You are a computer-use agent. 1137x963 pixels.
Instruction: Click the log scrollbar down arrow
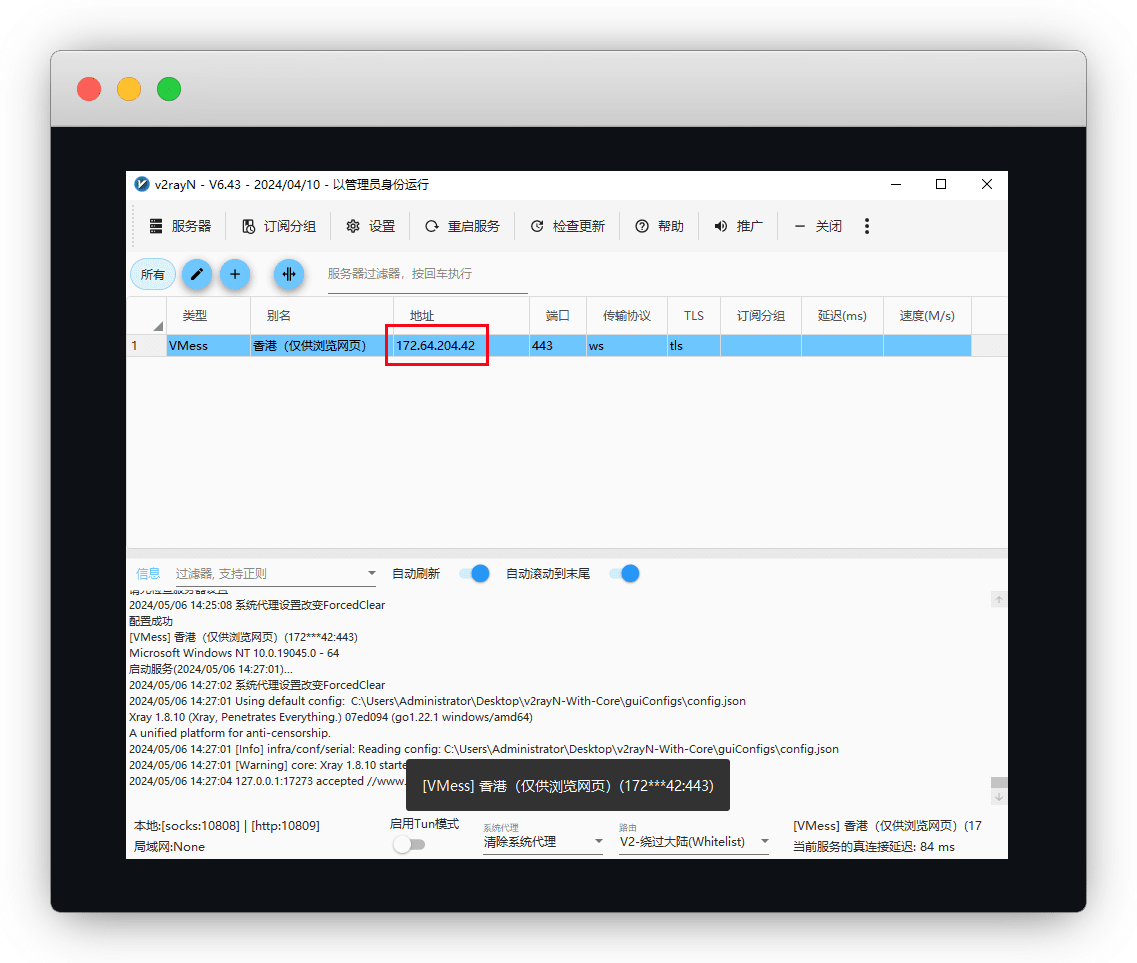tap(999, 797)
